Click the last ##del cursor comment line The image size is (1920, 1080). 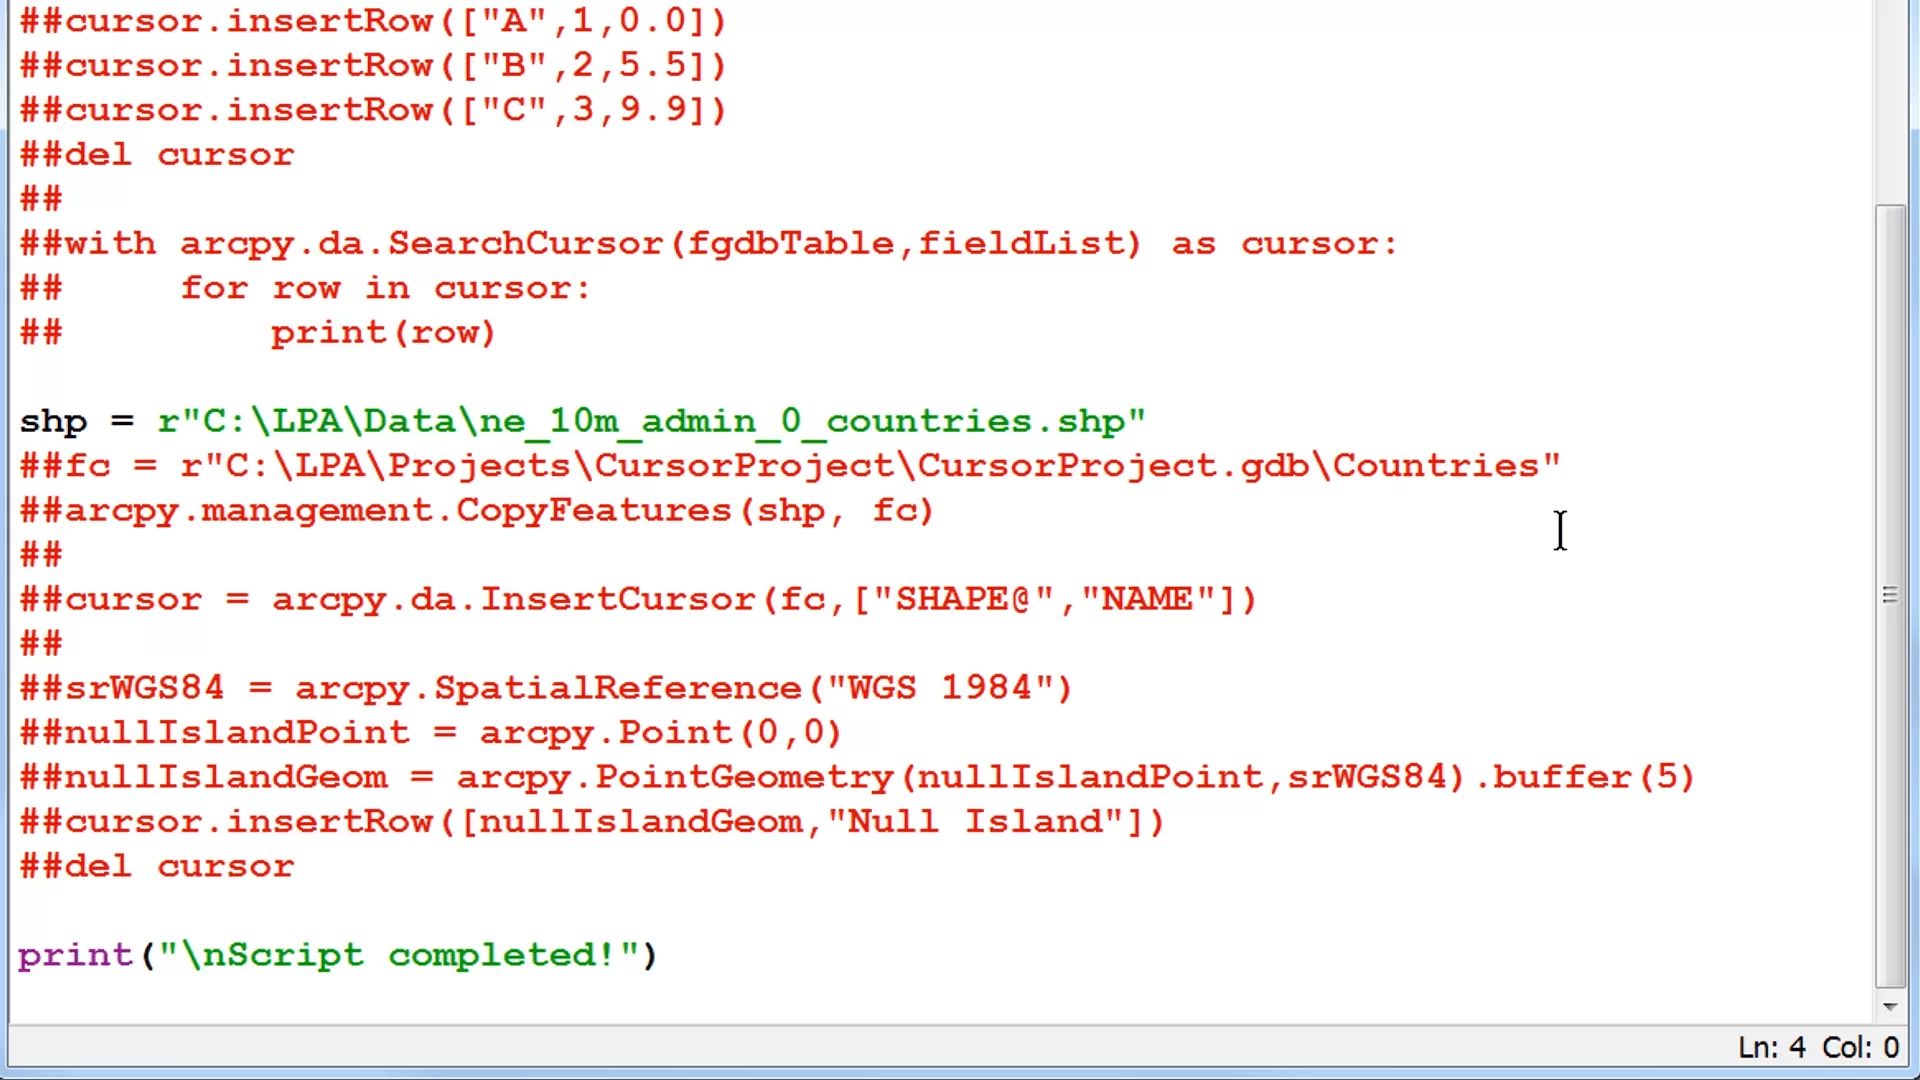coord(157,866)
